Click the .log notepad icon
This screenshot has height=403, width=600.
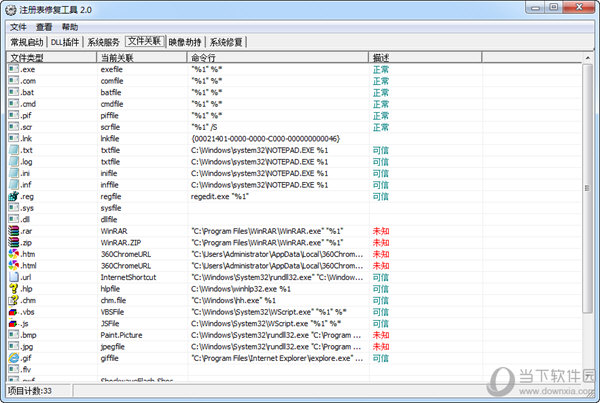pyautogui.click(x=14, y=161)
